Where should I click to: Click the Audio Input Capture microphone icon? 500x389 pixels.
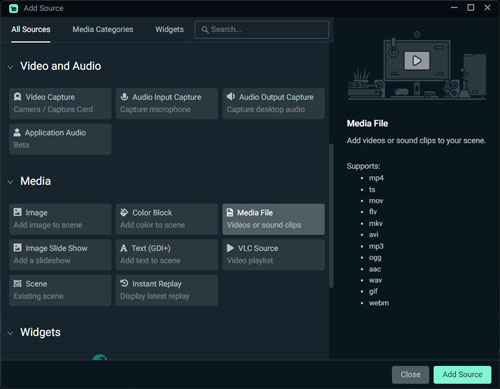point(124,97)
